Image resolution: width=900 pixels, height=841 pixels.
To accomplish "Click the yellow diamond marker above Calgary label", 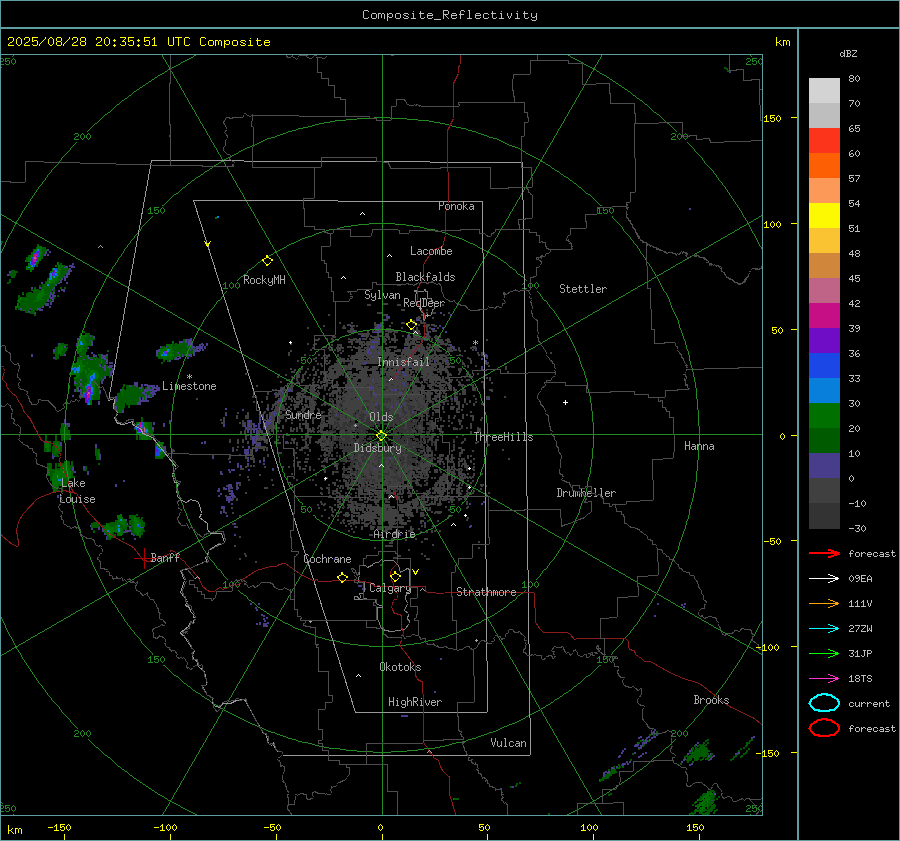I will [x=395, y=576].
